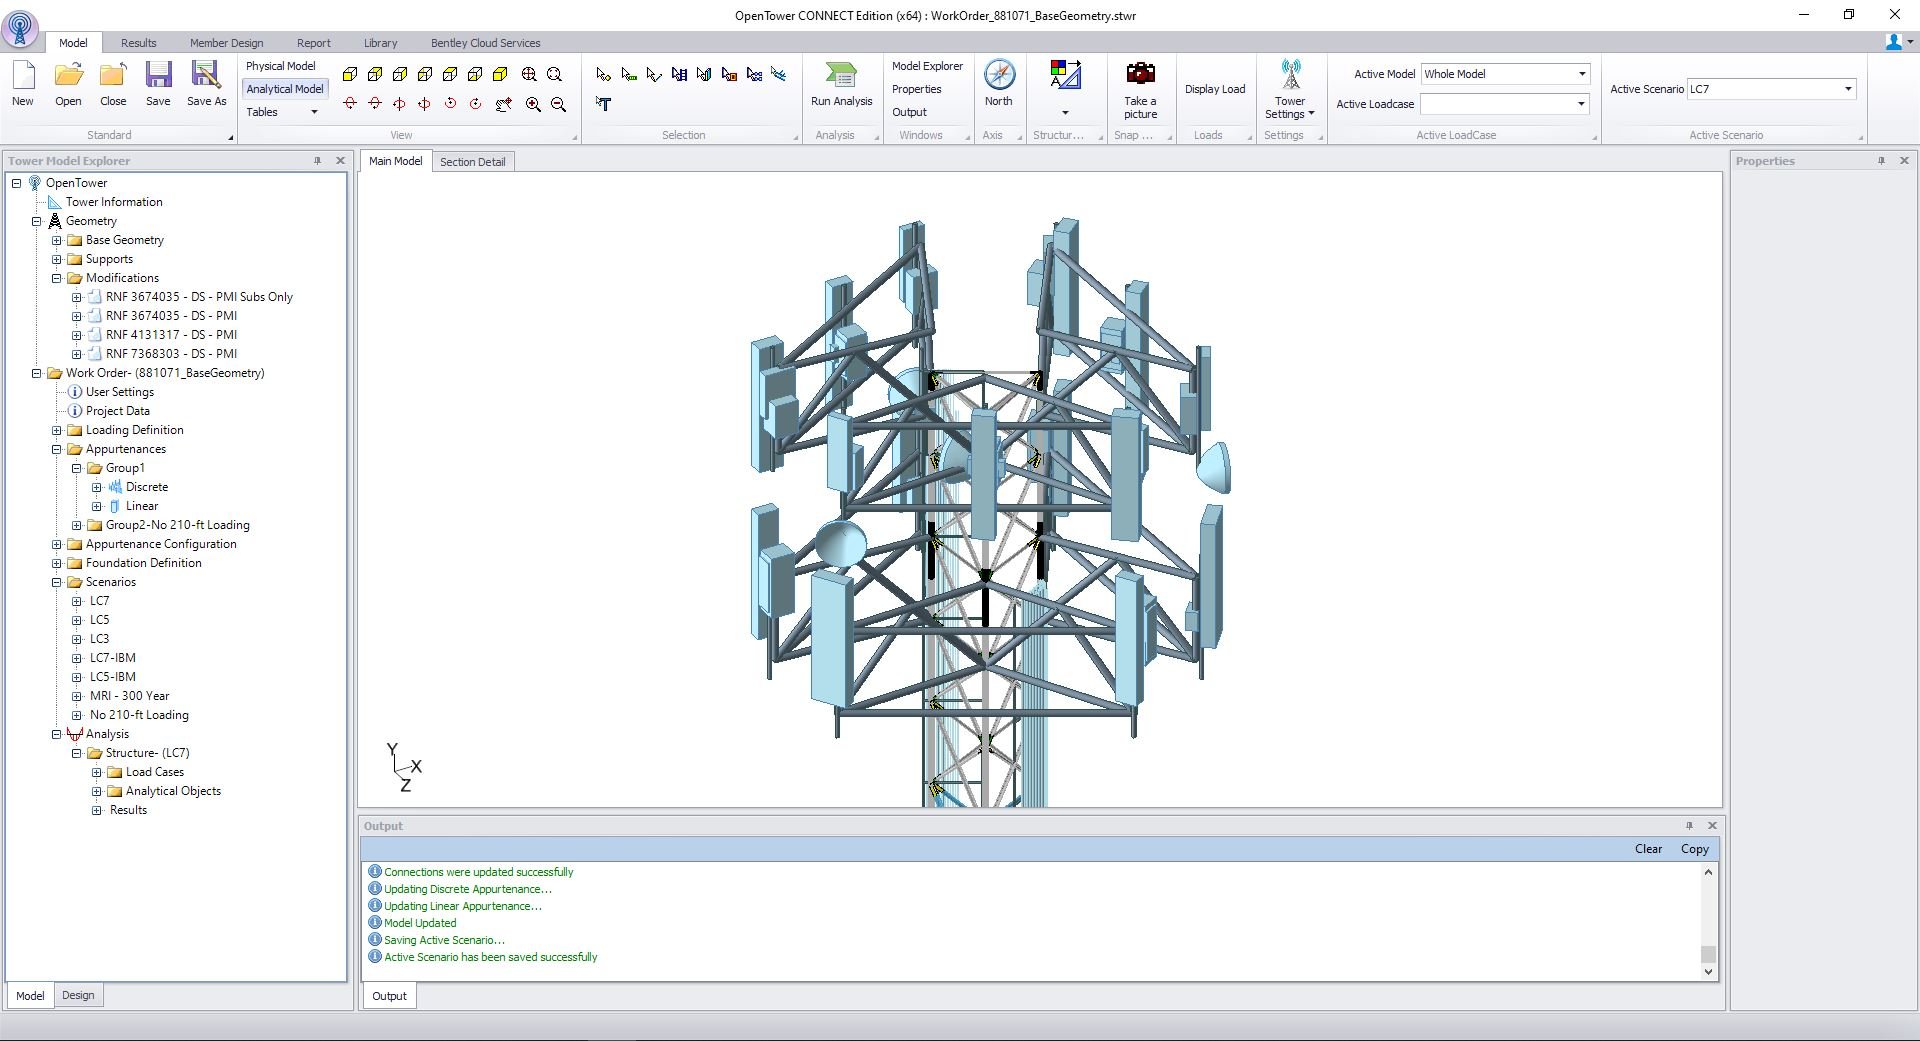Image resolution: width=1920 pixels, height=1041 pixels.
Task: Click the zoom window magnifier icon
Action: 554,74
